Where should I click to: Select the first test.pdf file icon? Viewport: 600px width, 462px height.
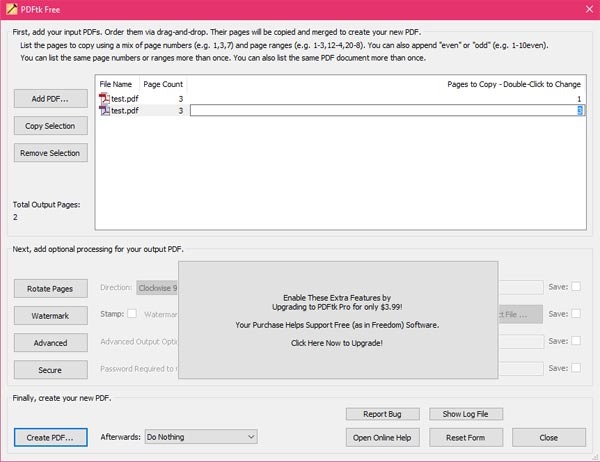104,99
